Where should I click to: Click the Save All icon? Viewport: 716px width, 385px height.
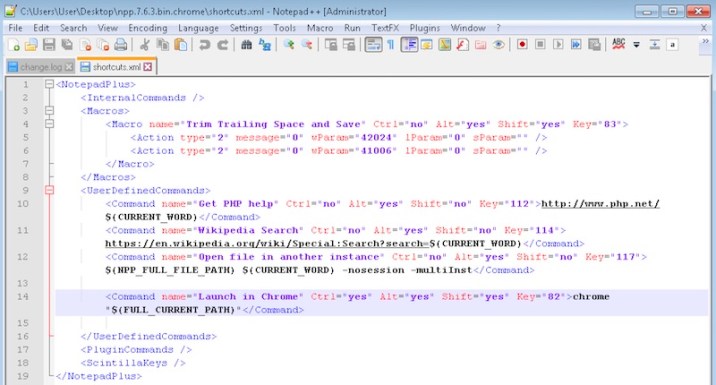tap(67, 45)
